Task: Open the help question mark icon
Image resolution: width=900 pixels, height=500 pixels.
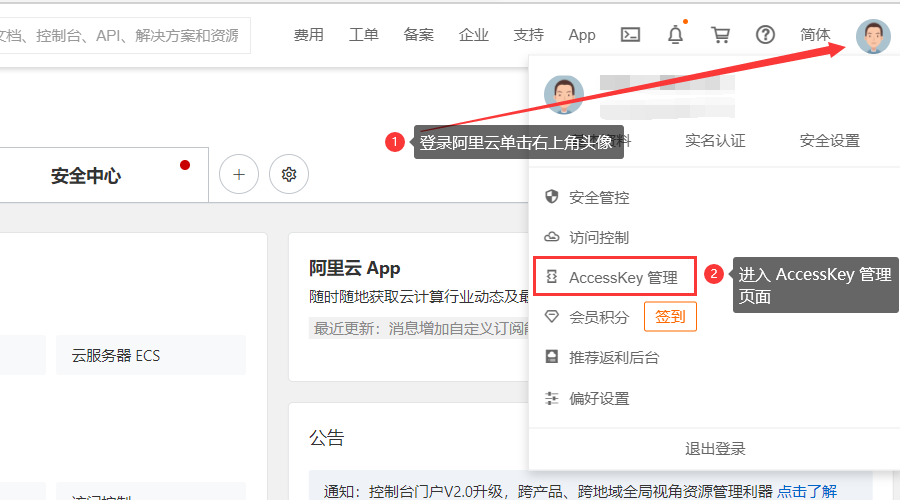Action: click(x=765, y=35)
